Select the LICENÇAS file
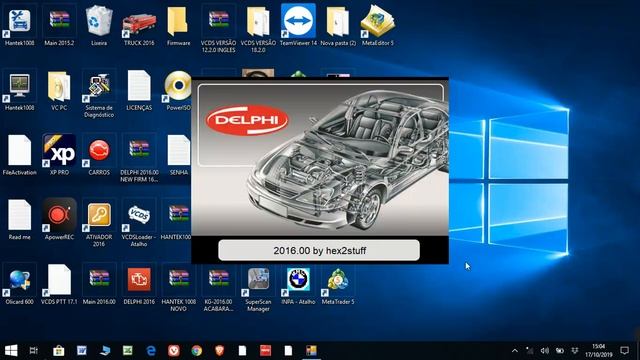640x360 pixels. coord(139,91)
